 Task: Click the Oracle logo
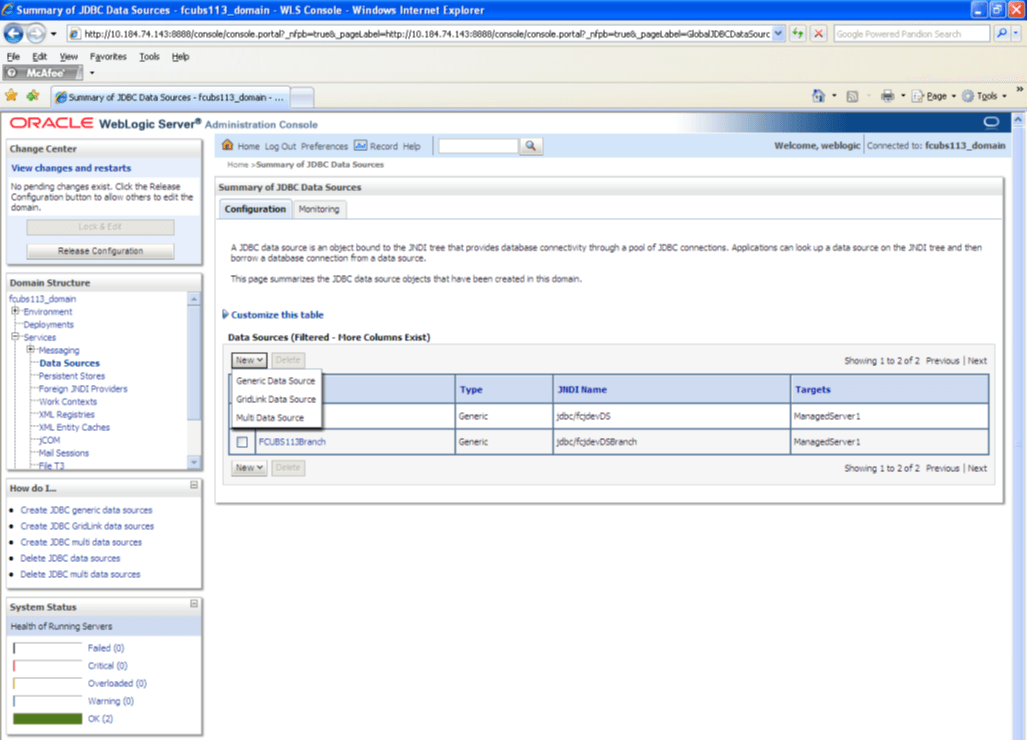[x=51, y=123]
